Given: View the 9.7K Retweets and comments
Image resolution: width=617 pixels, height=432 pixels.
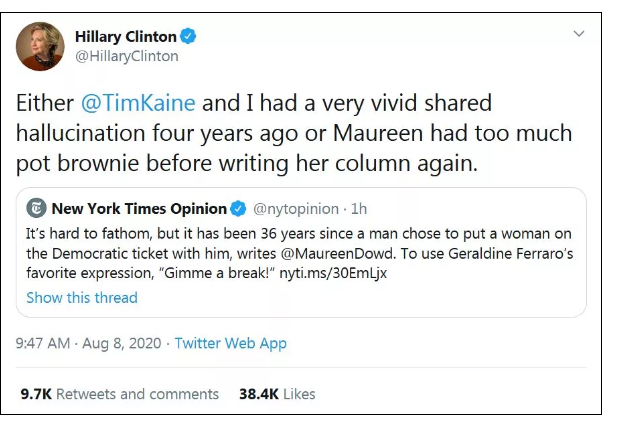Looking at the screenshot, I should click(x=120, y=394).
